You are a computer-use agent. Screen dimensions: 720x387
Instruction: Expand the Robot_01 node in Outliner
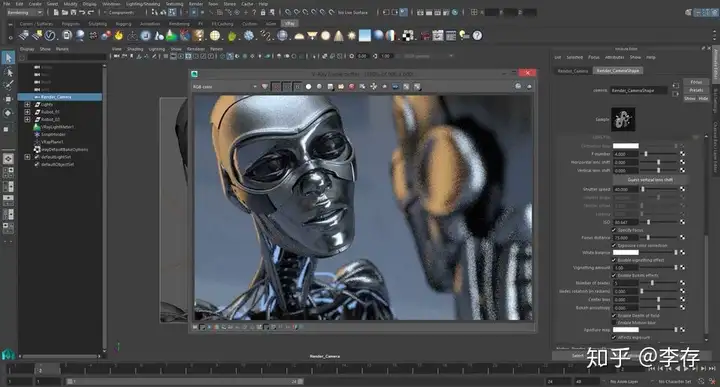[27, 112]
